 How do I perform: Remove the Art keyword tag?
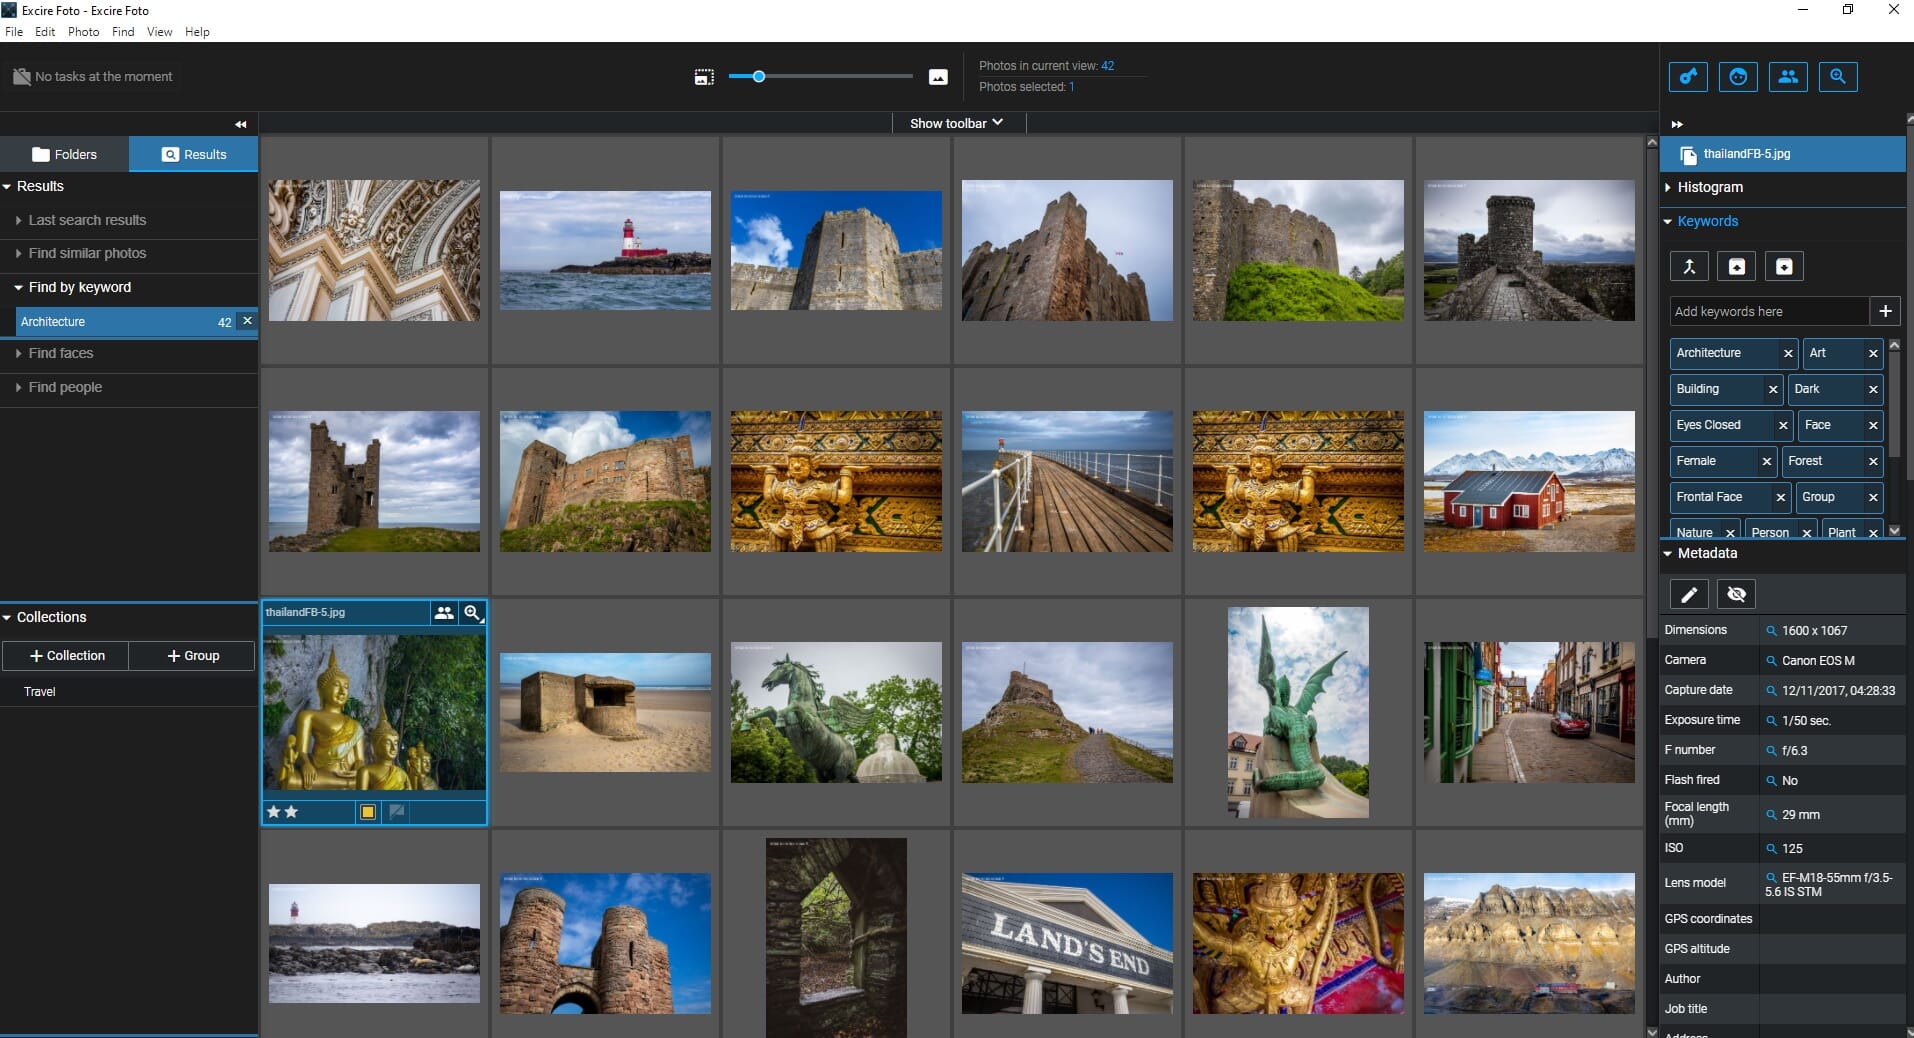click(1873, 353)
